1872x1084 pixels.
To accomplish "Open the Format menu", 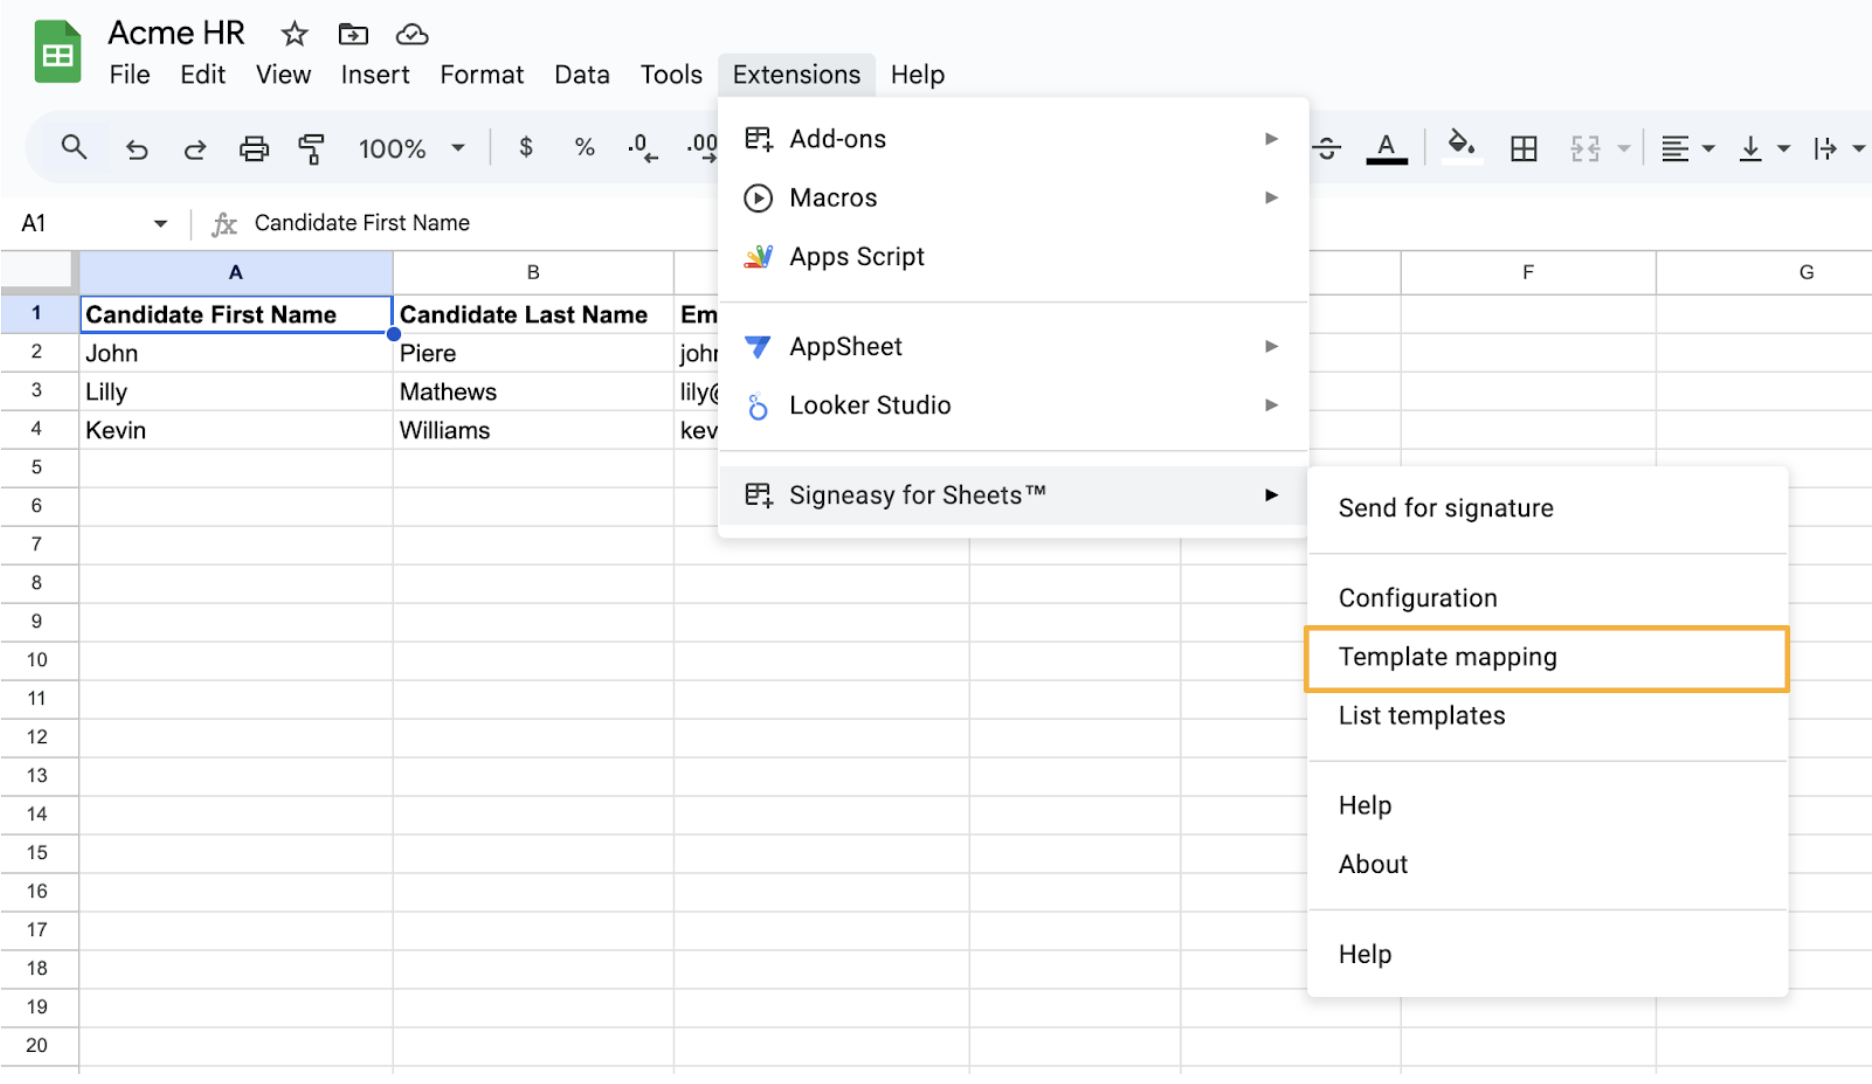I will [482, 75].
